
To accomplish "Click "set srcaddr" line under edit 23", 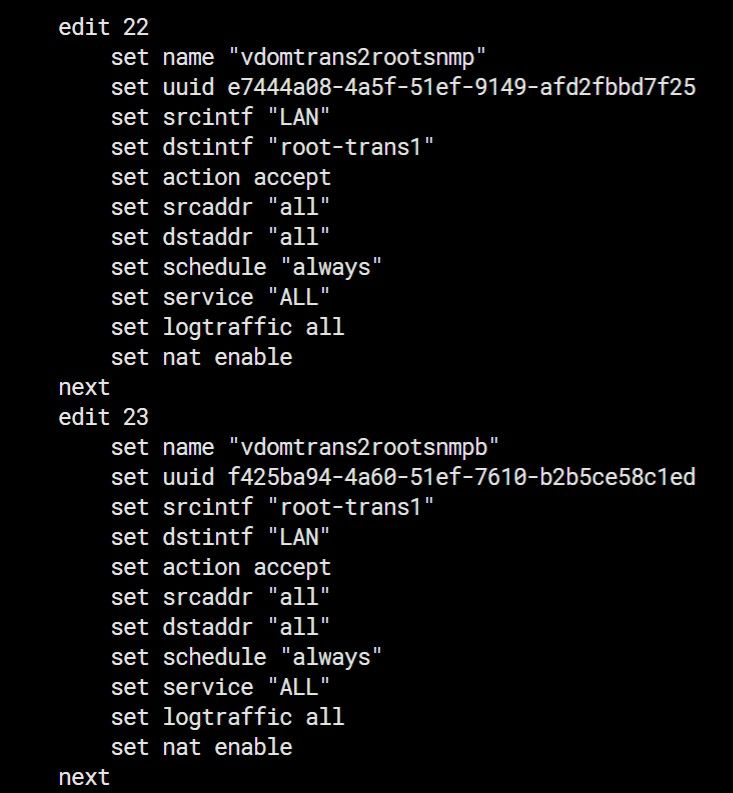I will click(x=221, y=597).
